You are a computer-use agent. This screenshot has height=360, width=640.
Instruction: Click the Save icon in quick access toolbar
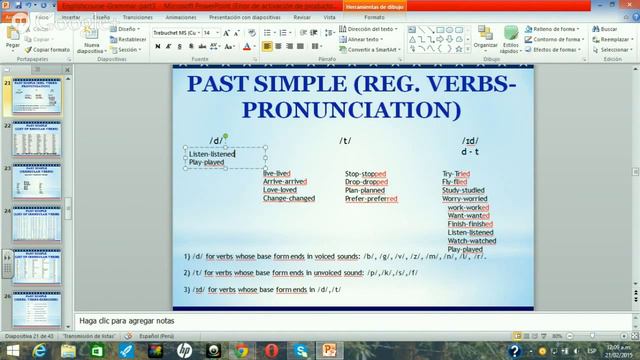(18, 5)
